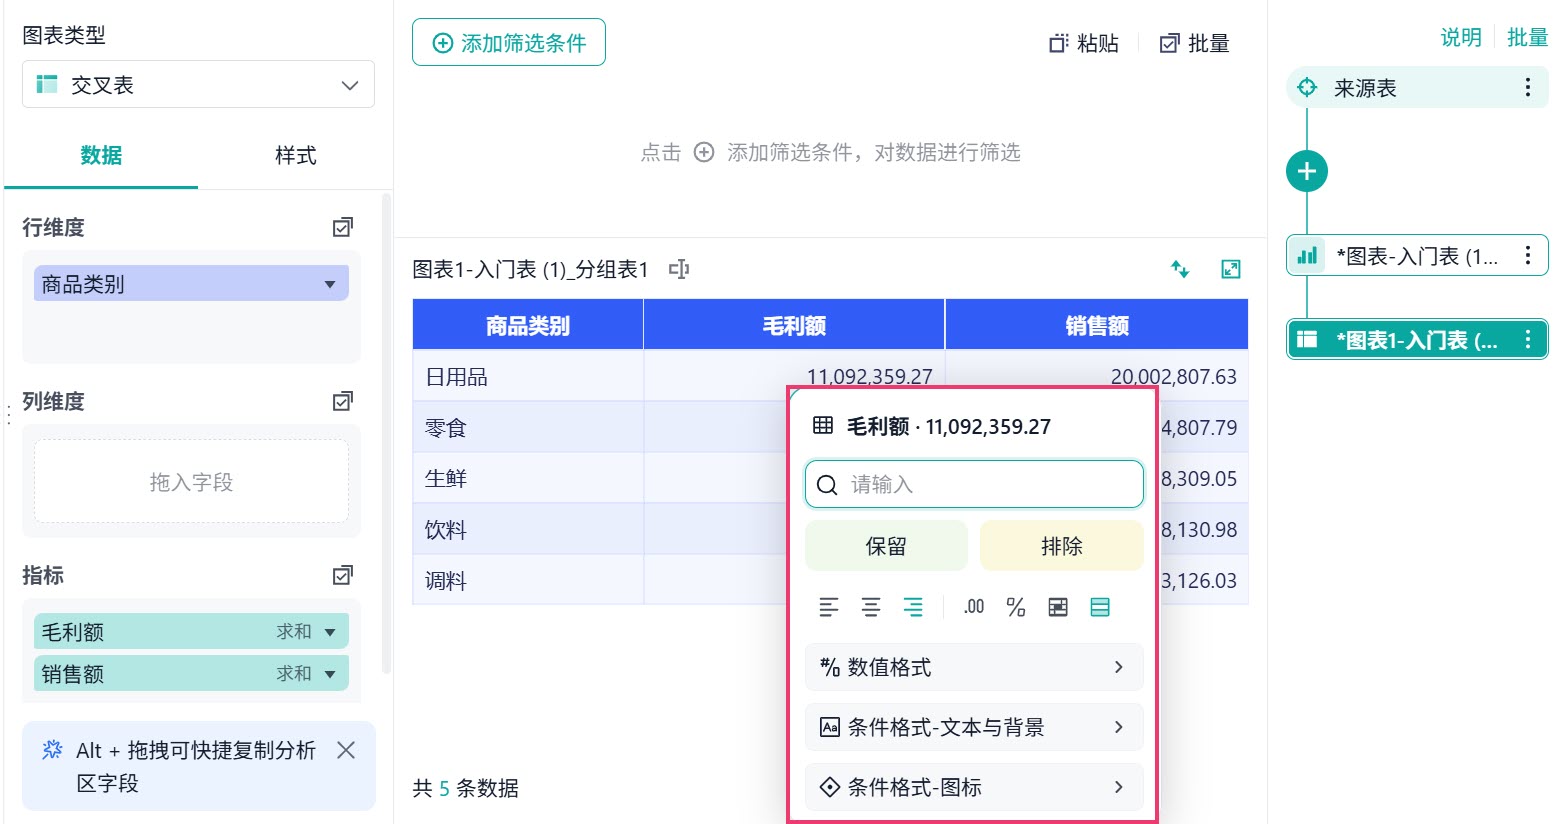Toggle the 指标 batch select checkbox icon
This screenshot has height=824, width=1553.
[x=343, y=575]
